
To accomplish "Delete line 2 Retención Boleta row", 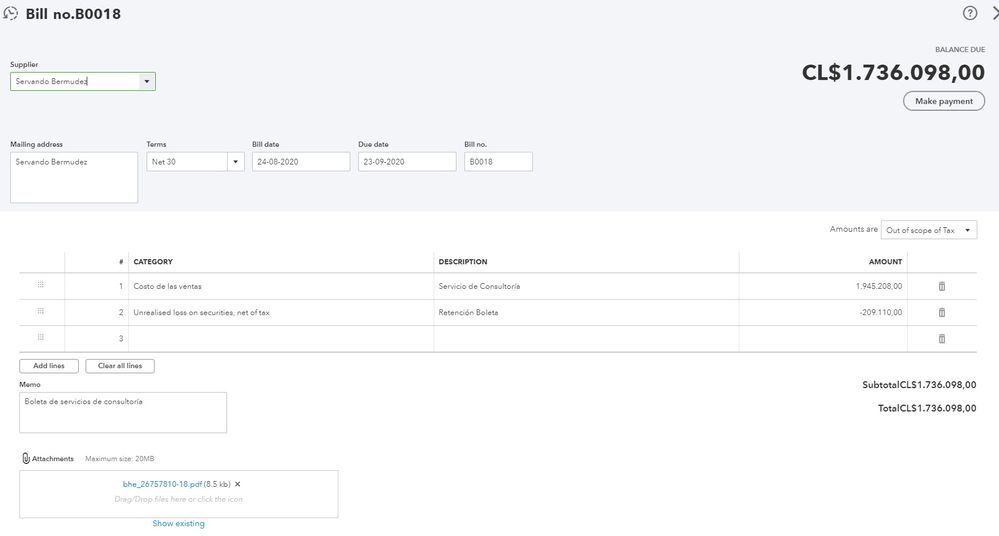I will point(941,312).
